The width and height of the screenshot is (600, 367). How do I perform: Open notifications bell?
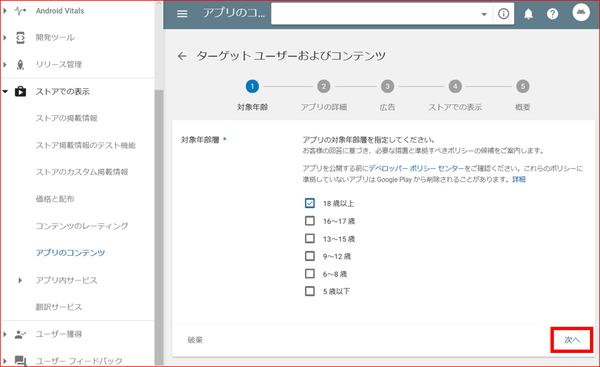(x=528, y=14)
